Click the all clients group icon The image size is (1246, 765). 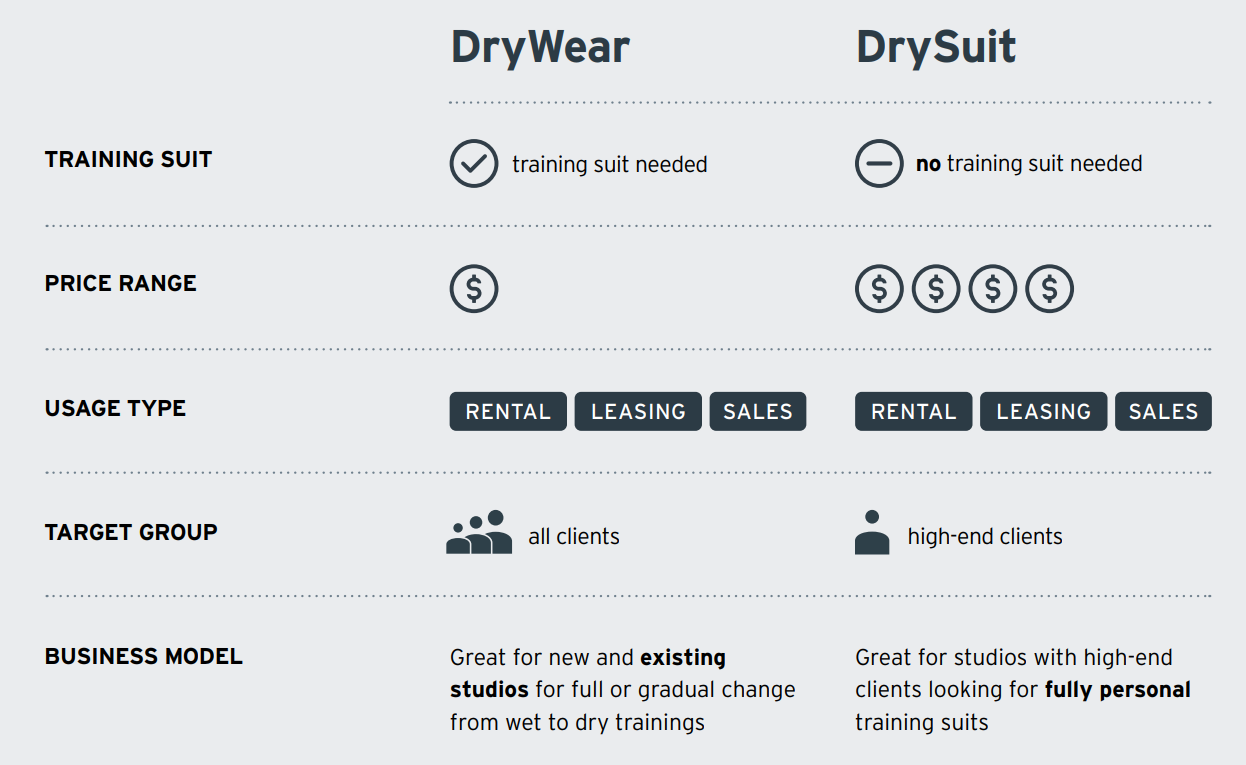(479, 533)
